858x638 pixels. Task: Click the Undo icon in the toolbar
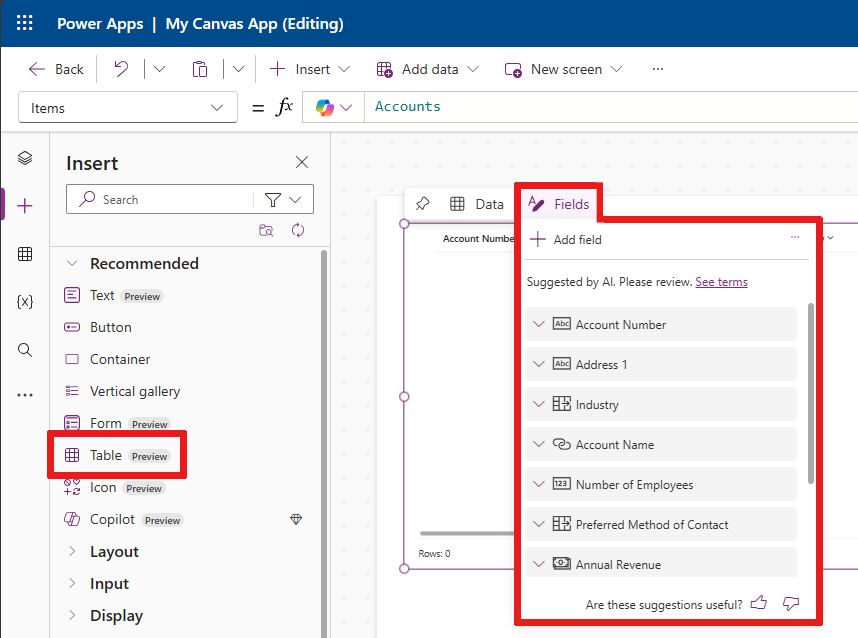(x=120, y=68)
